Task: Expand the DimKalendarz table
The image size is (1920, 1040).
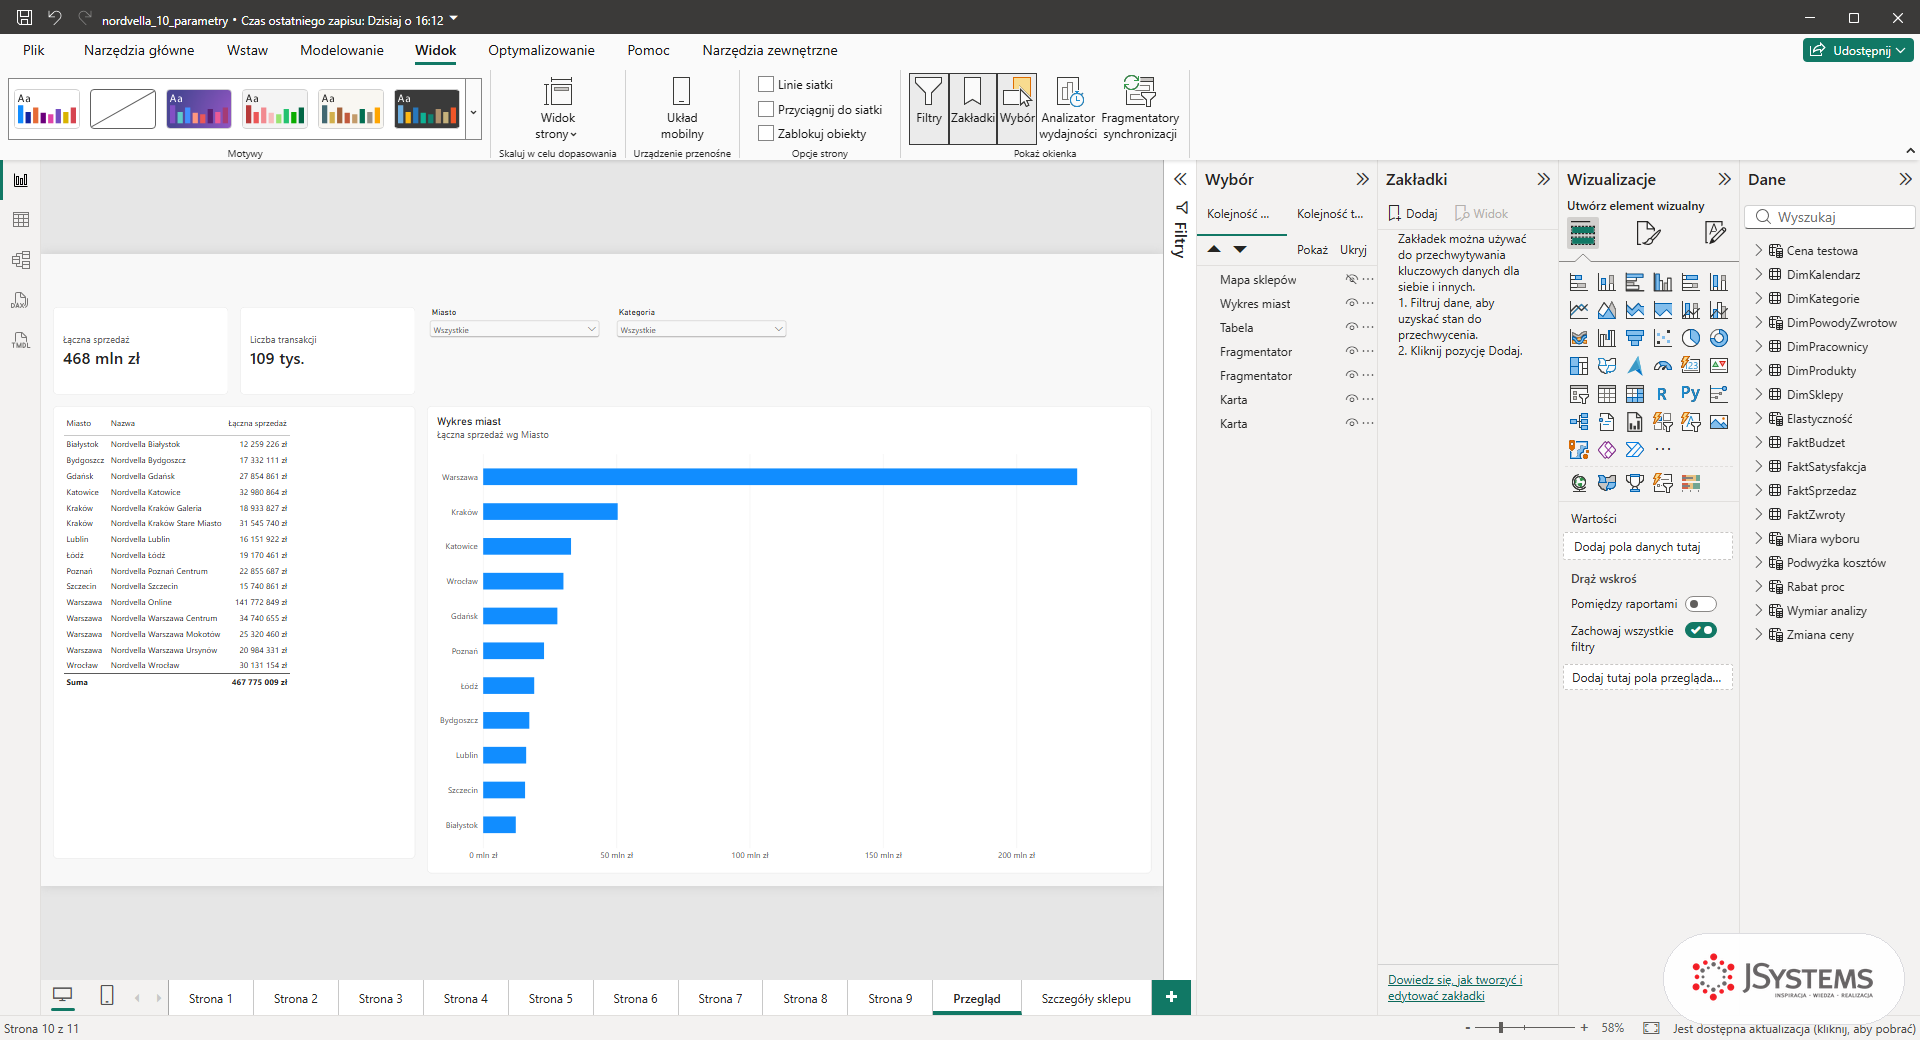Action: [1759, 274]
